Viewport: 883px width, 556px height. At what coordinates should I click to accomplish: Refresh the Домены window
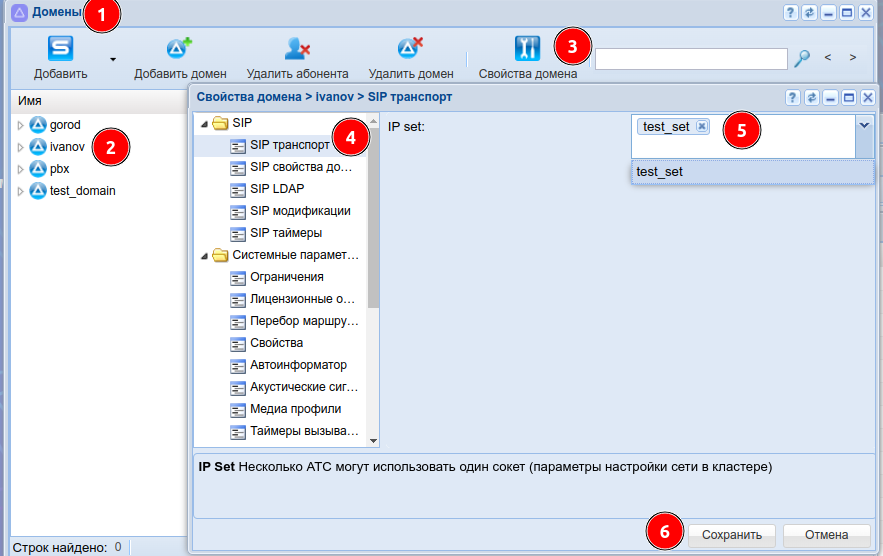point(809,12)
